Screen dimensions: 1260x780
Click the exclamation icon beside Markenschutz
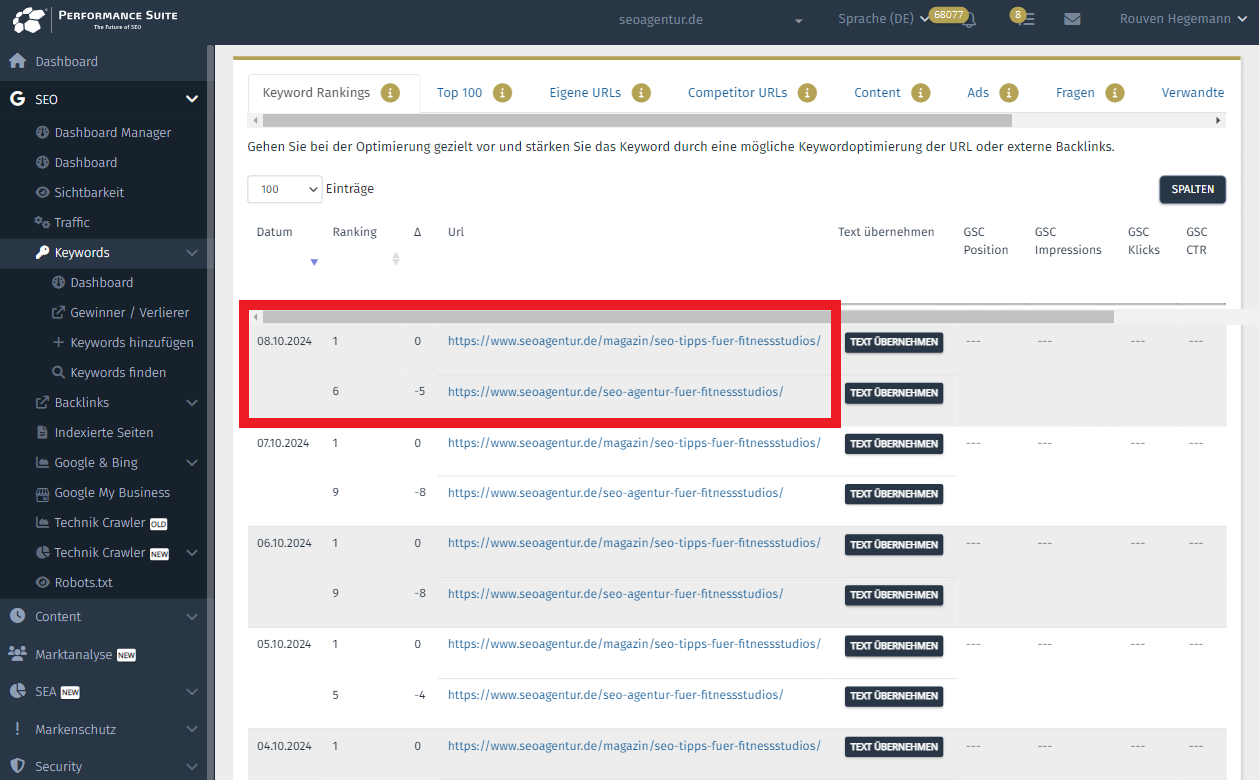tap(17, 729)
